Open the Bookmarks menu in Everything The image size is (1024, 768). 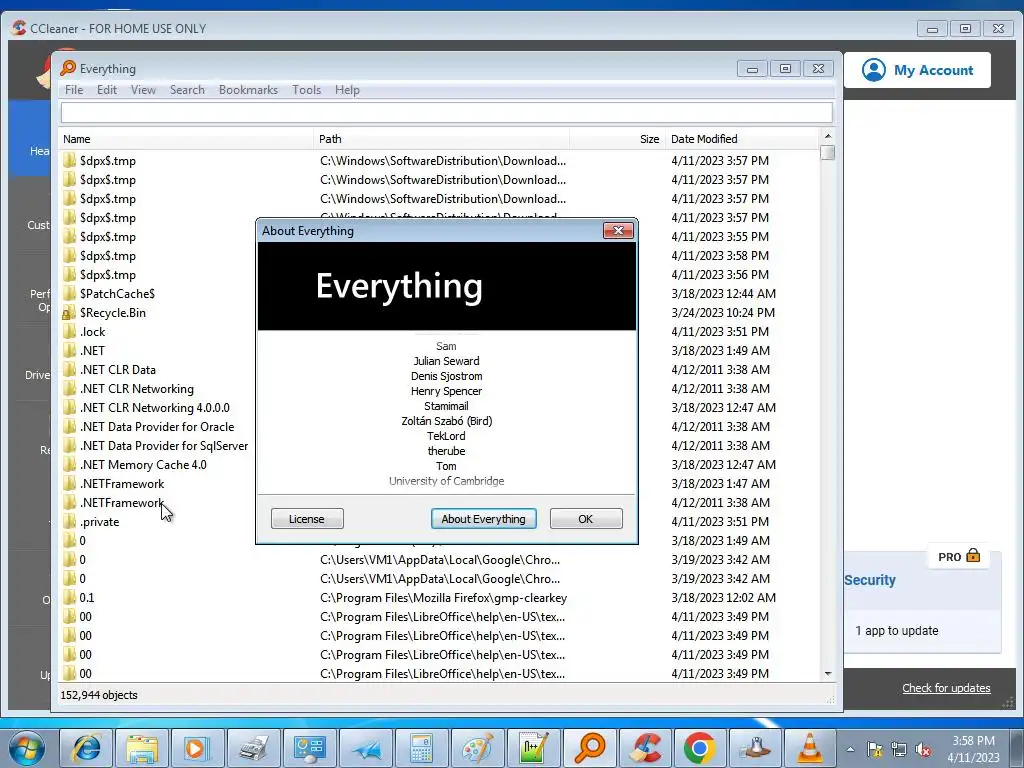[x=248, y=89]
